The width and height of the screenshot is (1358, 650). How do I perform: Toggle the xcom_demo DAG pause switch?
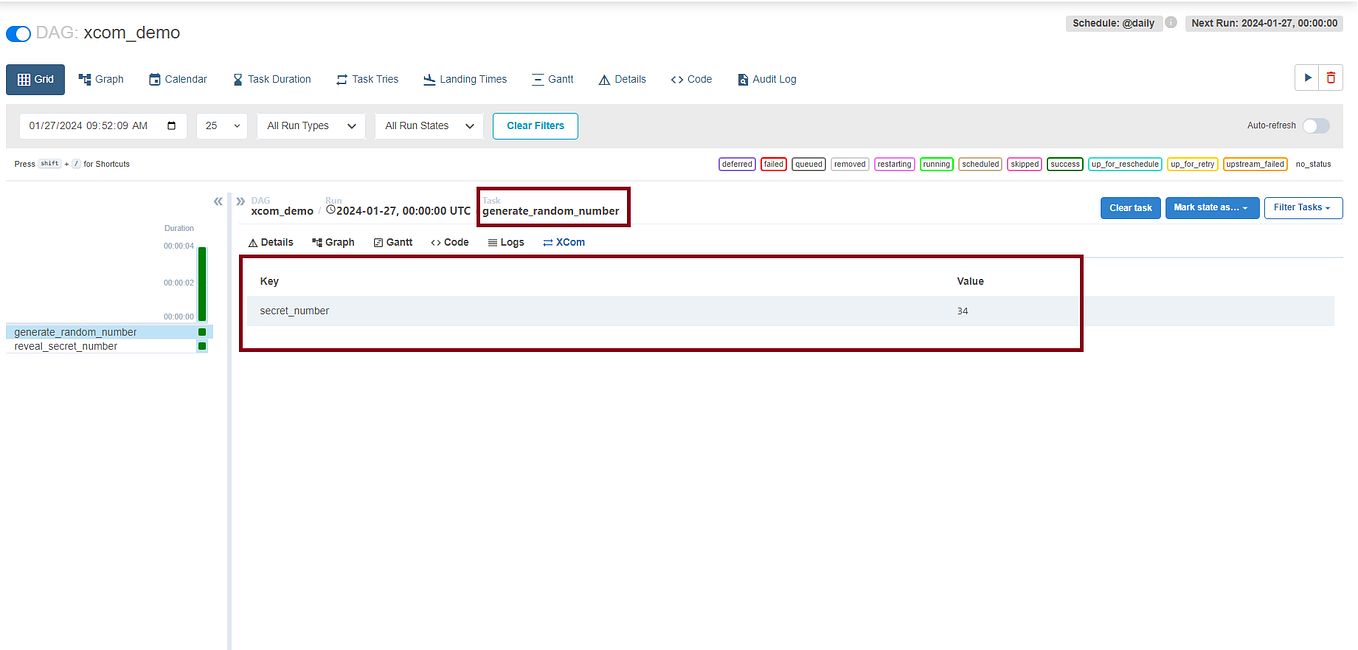pos(18,32)
